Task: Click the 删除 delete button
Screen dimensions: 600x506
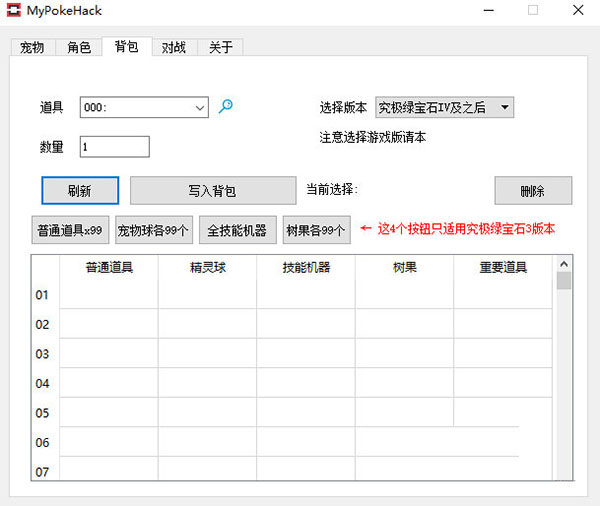Action: pos(533,190)
